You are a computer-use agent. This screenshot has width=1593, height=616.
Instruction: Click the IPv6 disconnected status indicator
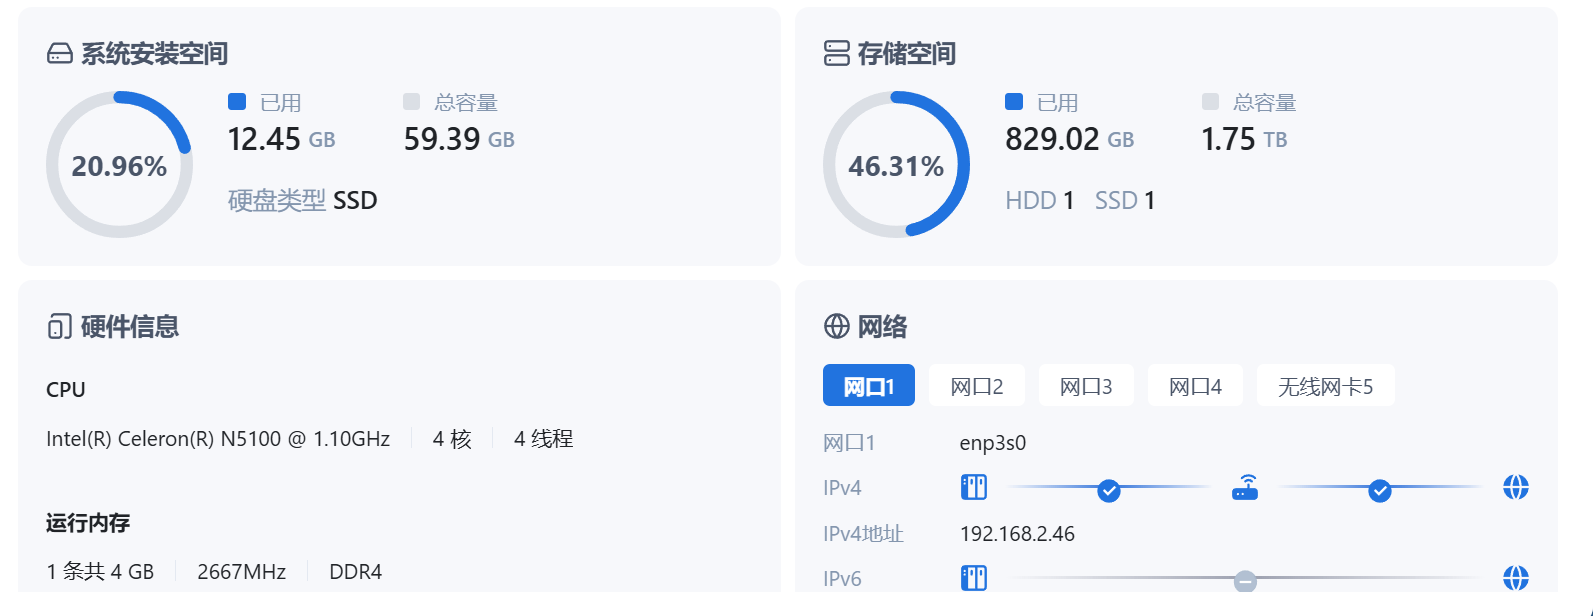1245,581
